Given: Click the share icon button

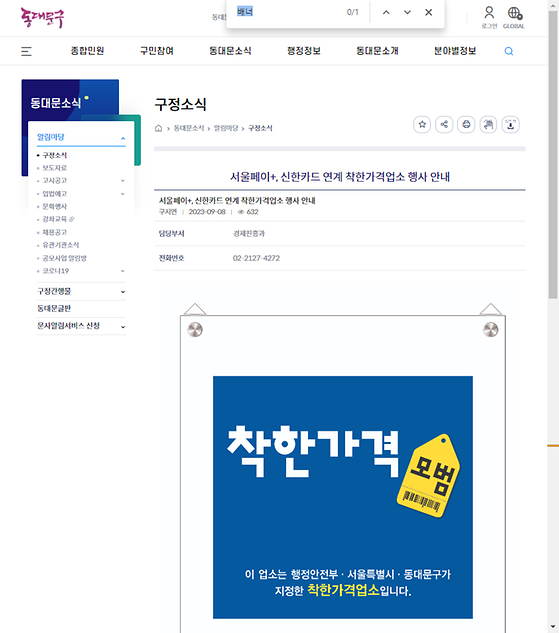Looking at the screenshot, I should pyautogui.click(x=444, y=124).
